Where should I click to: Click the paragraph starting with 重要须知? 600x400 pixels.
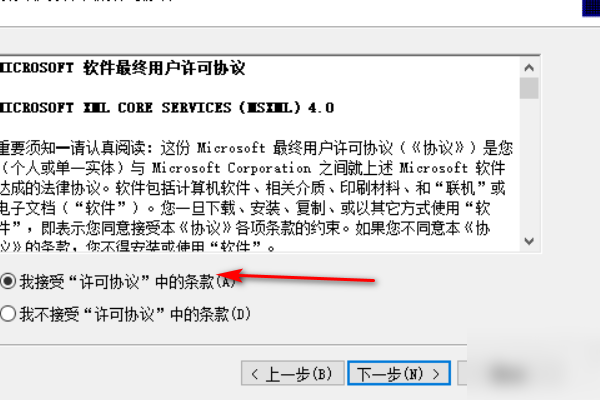(256, 197)
